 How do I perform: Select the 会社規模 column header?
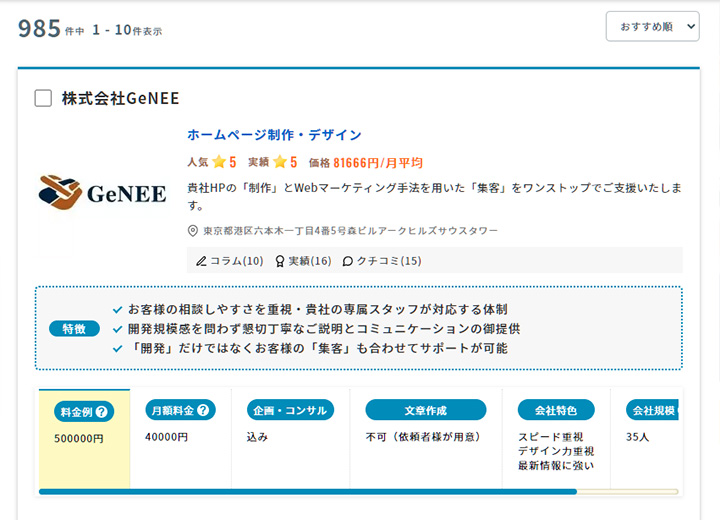(x=652, y=410)
